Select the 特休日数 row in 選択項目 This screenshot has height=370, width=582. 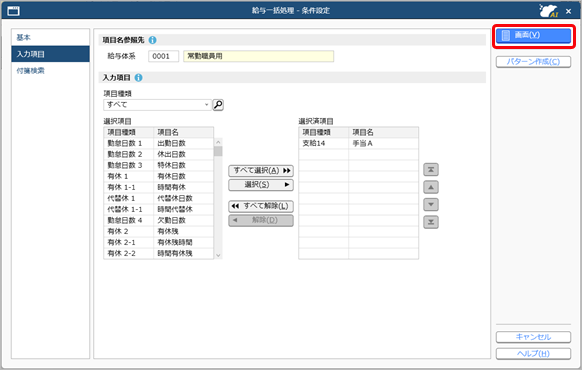pos(158,165)
